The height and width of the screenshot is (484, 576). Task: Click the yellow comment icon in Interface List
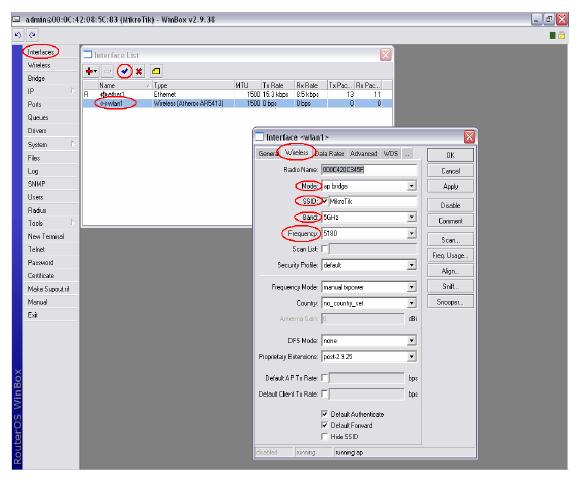tap(156, 71)
